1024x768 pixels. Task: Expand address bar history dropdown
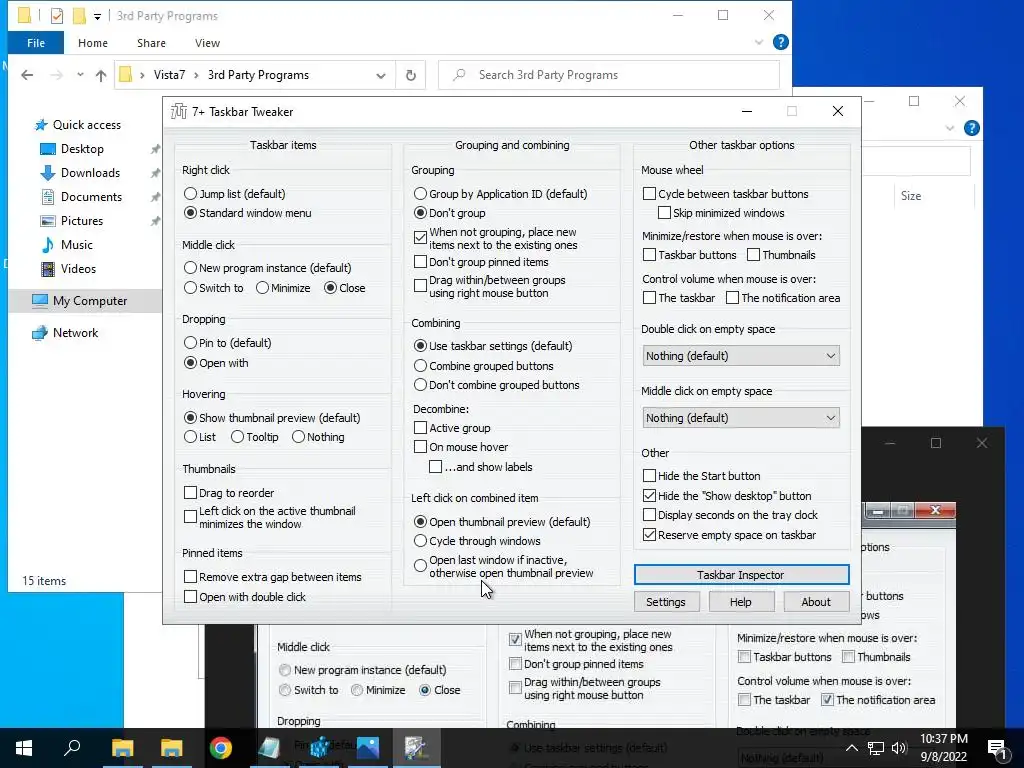(381, 76)
